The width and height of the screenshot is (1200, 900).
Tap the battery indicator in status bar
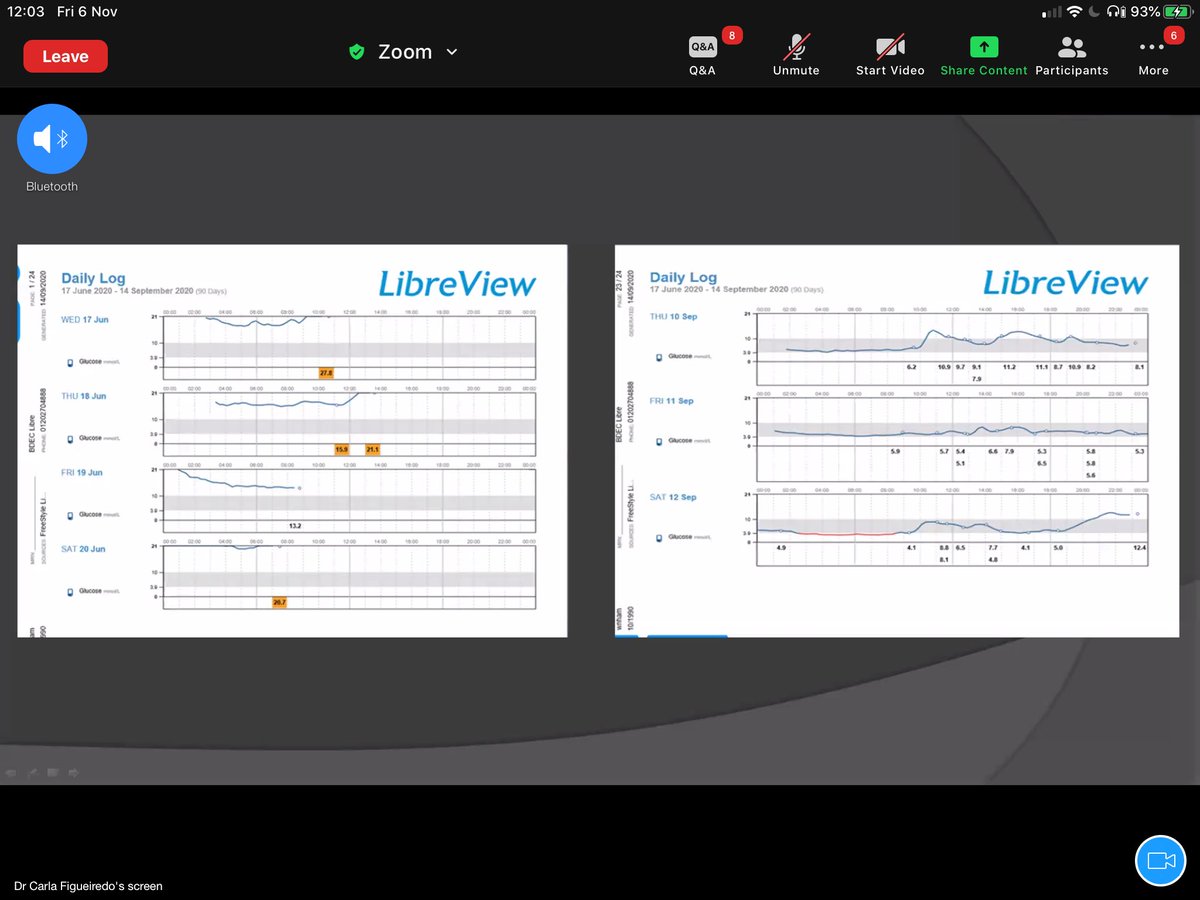tap(1177, 12)
